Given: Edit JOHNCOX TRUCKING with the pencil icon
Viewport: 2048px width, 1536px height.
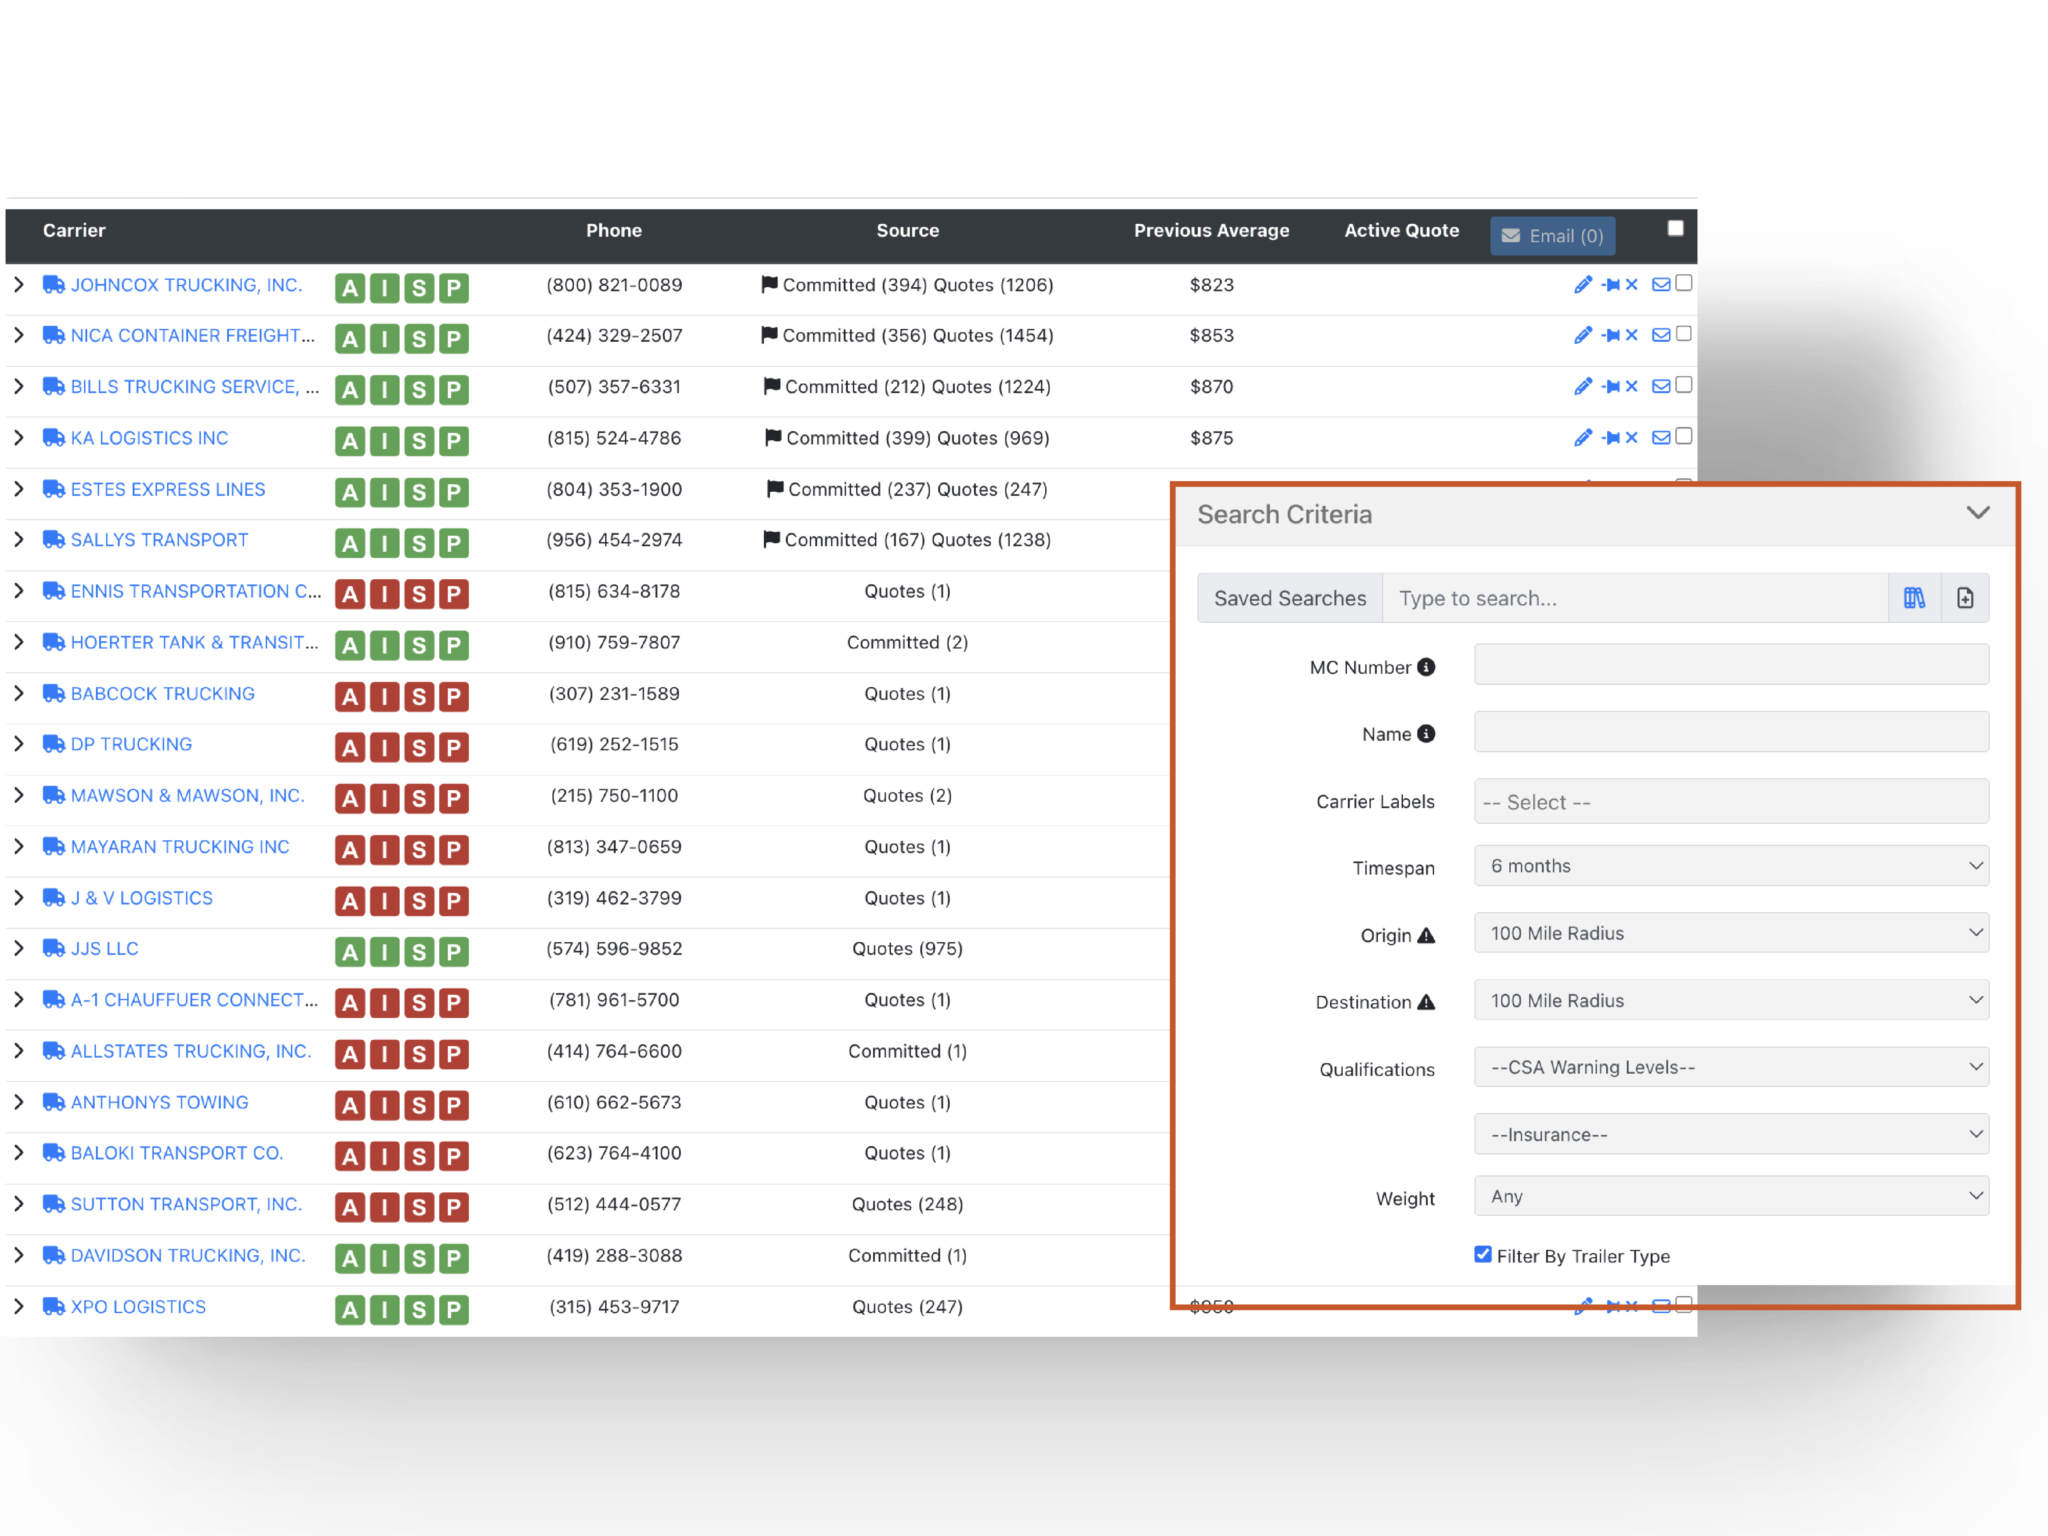Looking at the screenshot, I should click(1583, 285).
